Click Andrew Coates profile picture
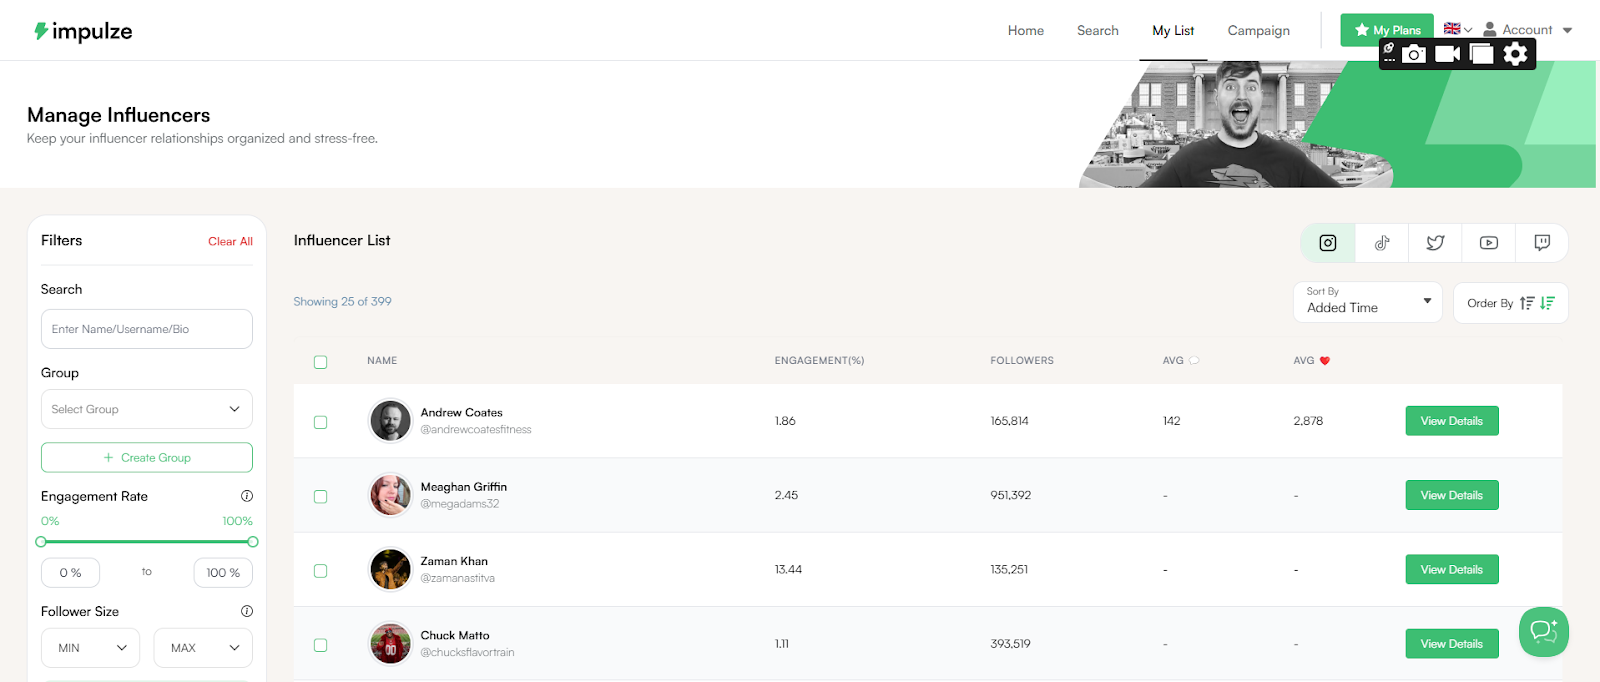Image resolution: width=1600 pixels, height=682 pixels. pos(390,421)
